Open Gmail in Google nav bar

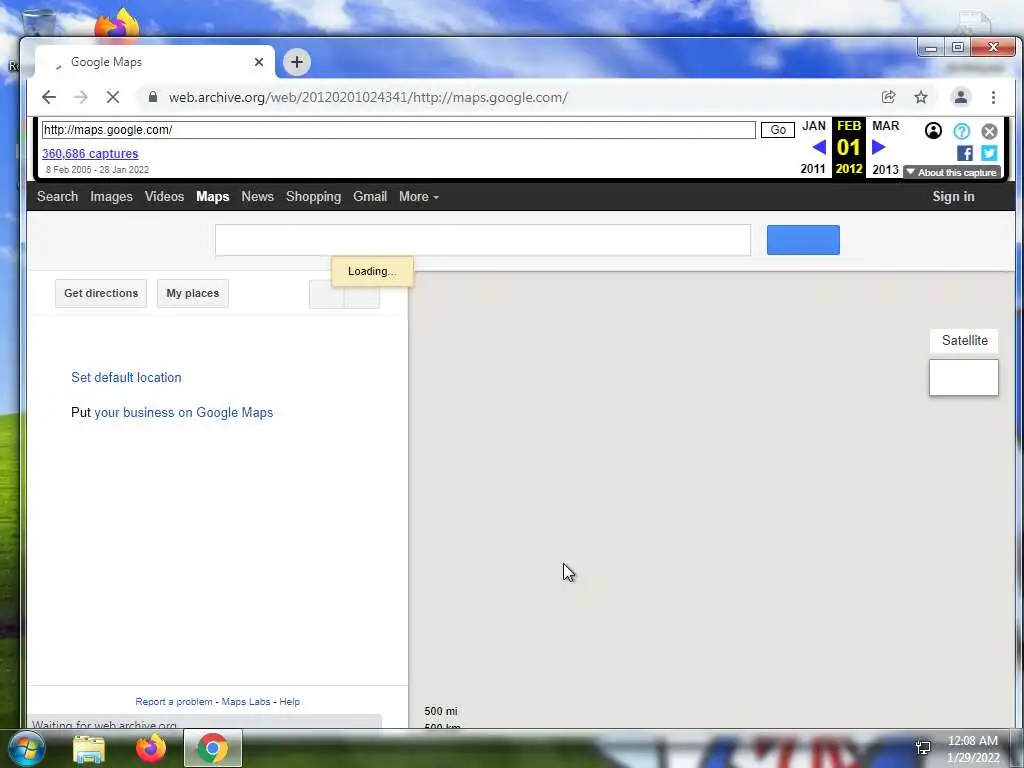pos(370,197)
